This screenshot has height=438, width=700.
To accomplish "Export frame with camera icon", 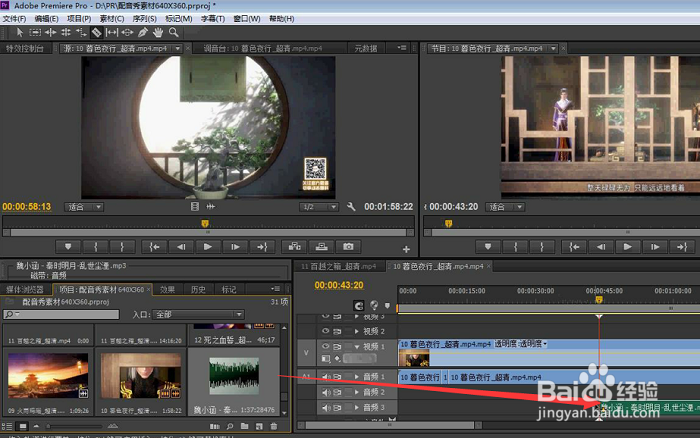I will point(348,246).
